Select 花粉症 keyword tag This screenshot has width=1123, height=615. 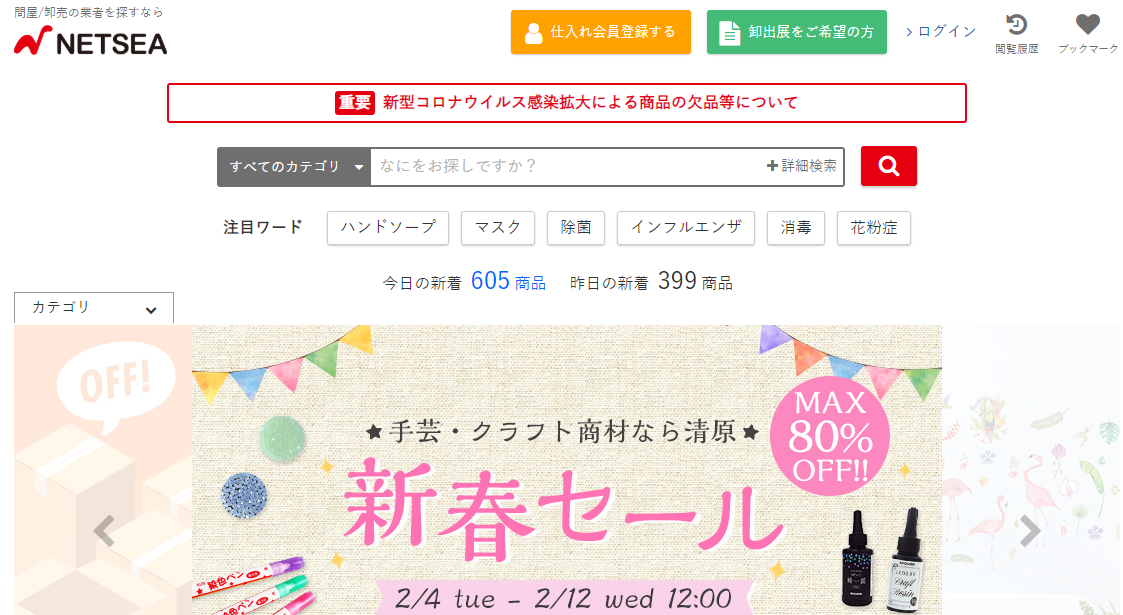874,228
